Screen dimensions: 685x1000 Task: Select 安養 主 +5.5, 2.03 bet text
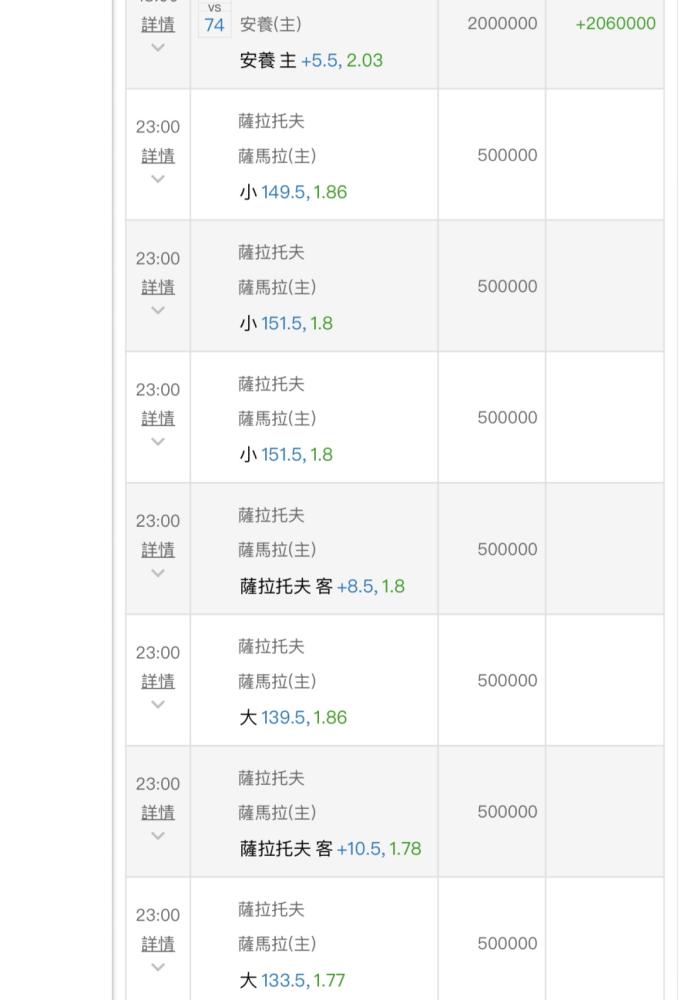click(x=311, y=61)
